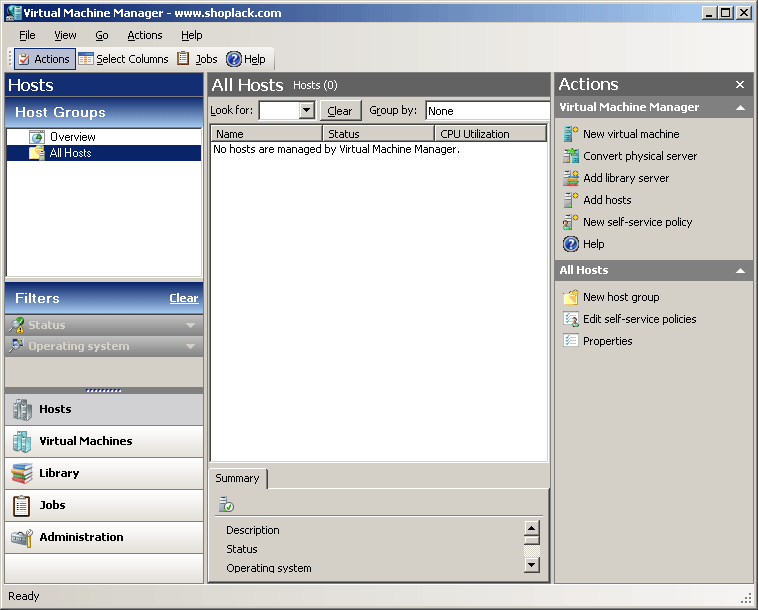758x610 pixels.
Task: Click the All Hosts folder icon
Action: [x=37, y=153]
